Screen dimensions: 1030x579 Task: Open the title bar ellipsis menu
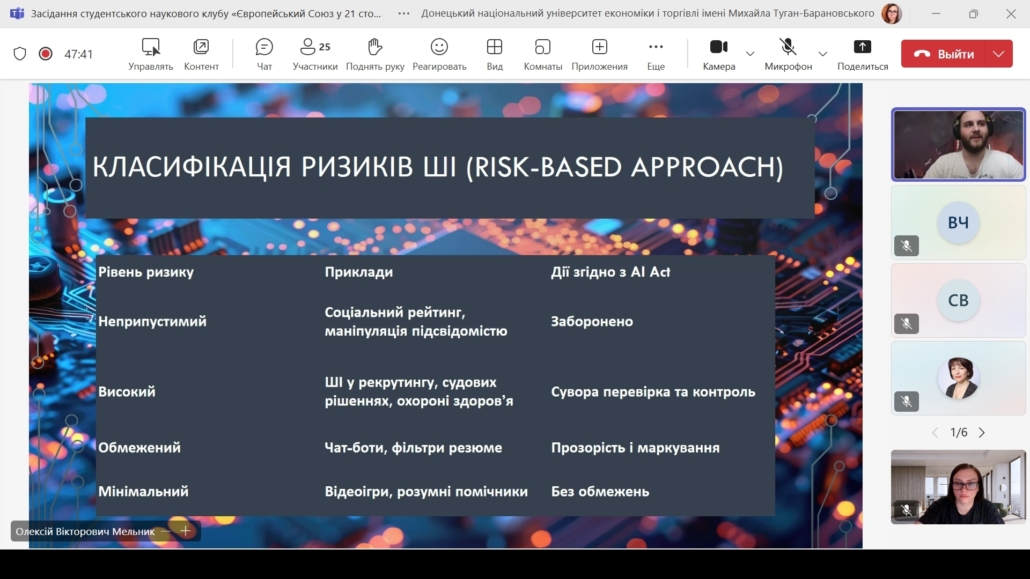[404, 13]
